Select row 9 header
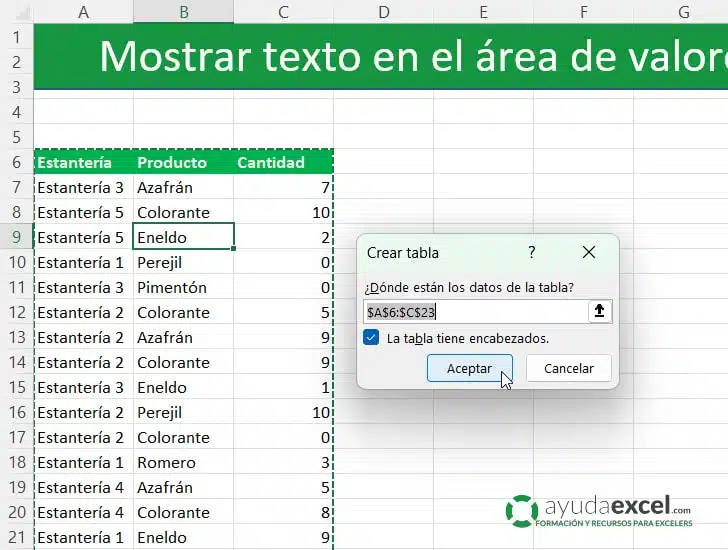 17,237
